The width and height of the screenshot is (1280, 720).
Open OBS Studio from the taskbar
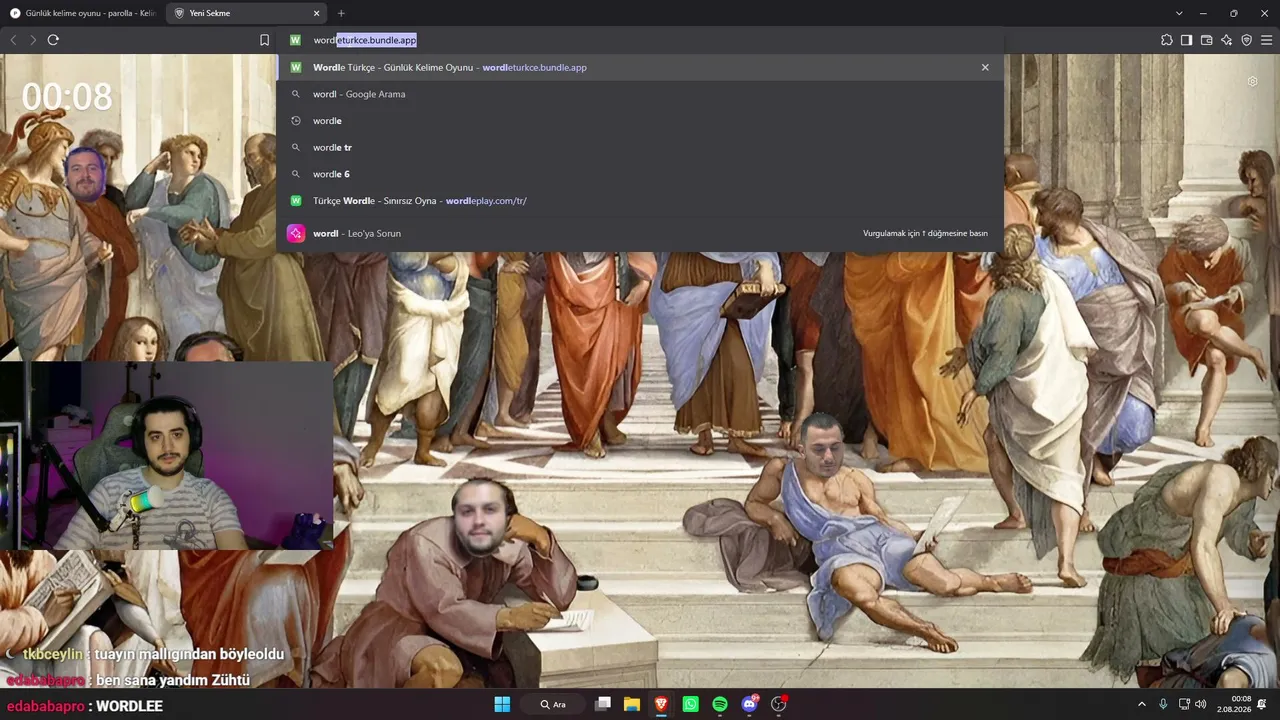[779, 704]
